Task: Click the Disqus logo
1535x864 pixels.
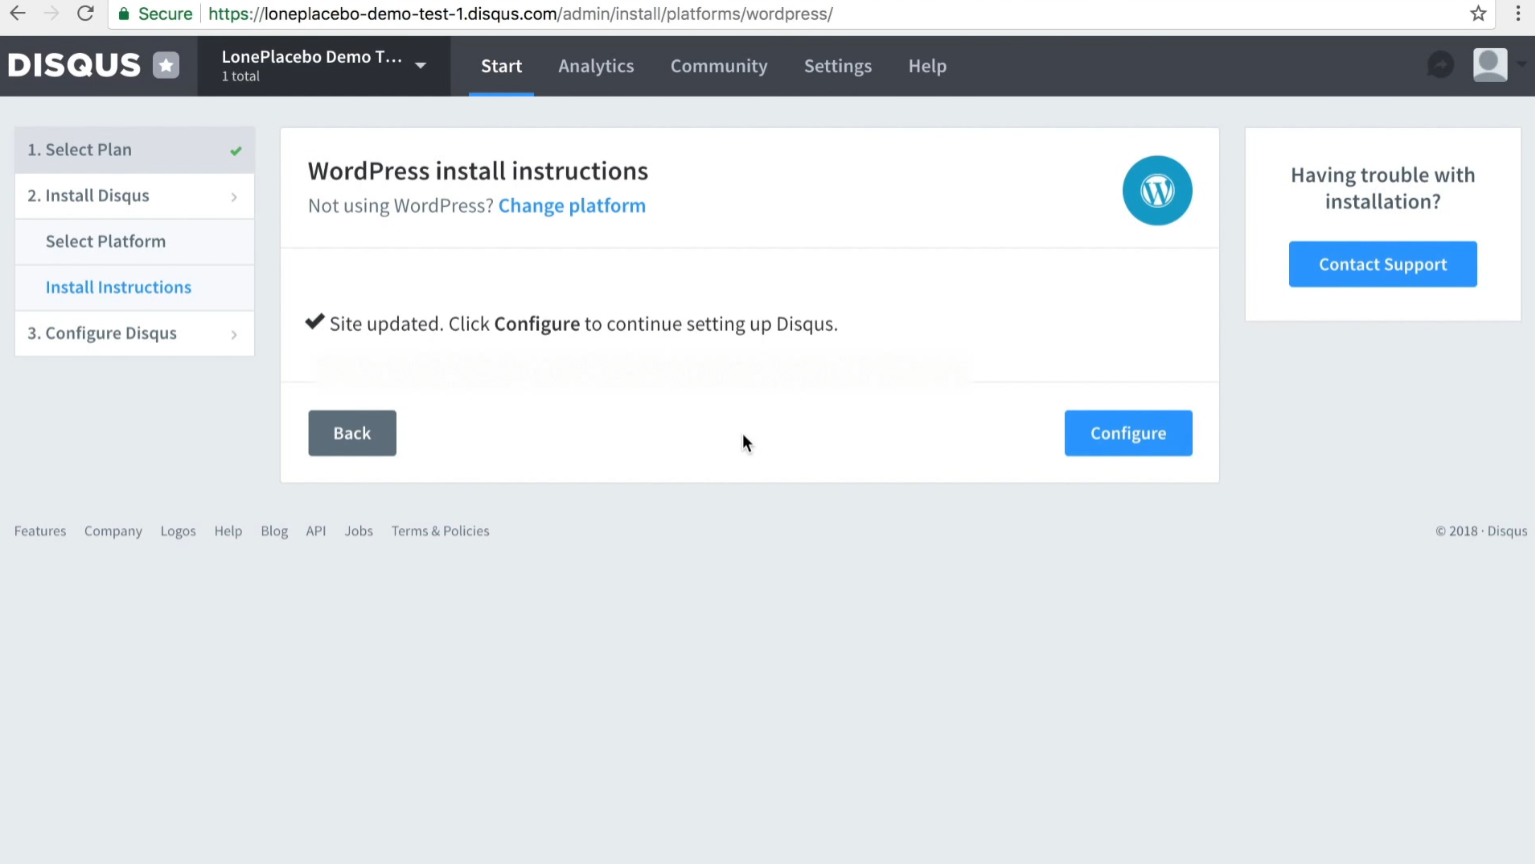Action: tap(74, 66)
